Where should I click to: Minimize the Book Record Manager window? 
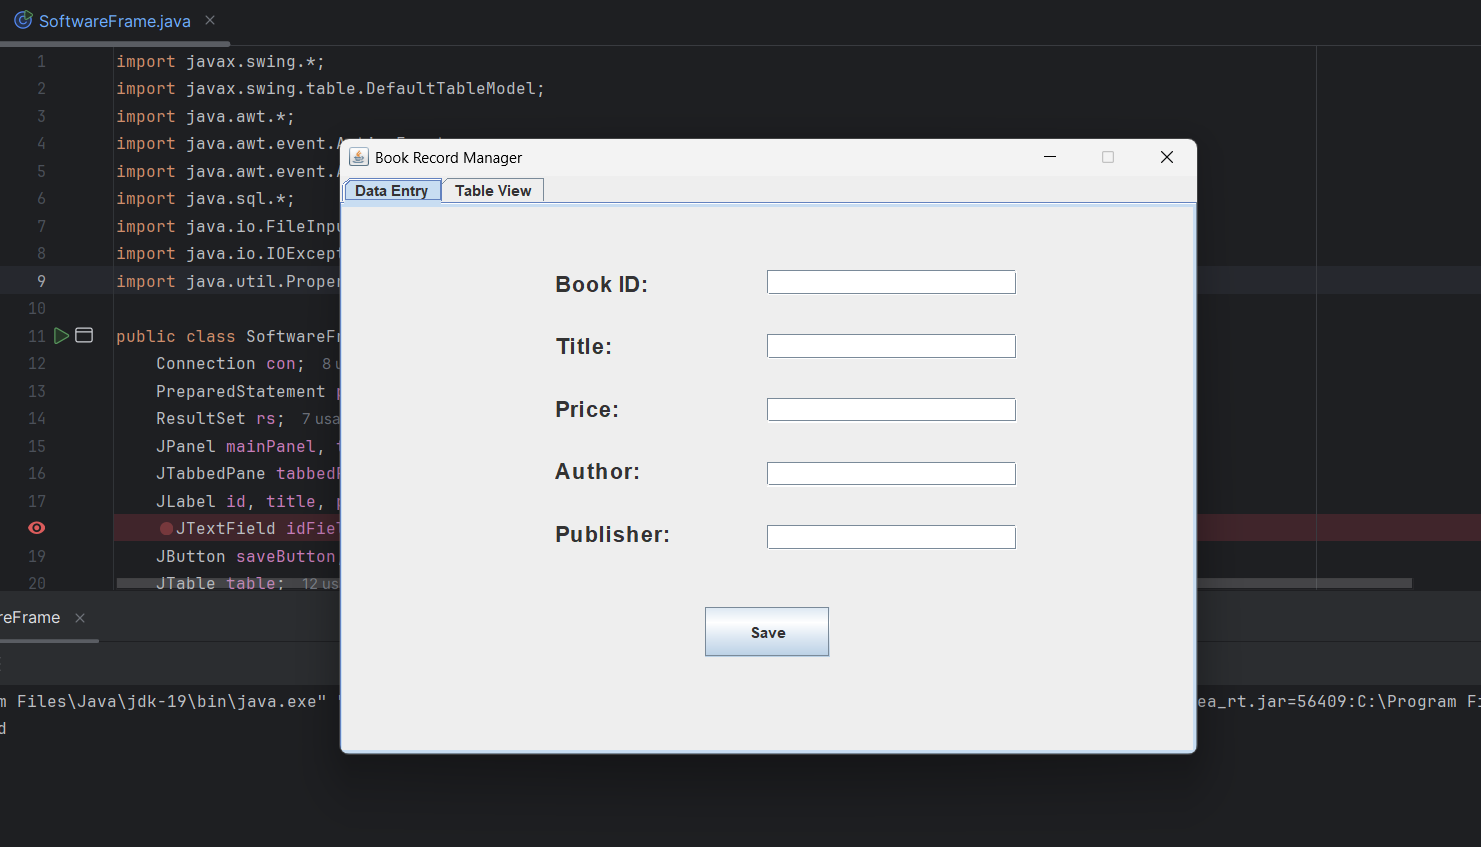(1050, 157)
